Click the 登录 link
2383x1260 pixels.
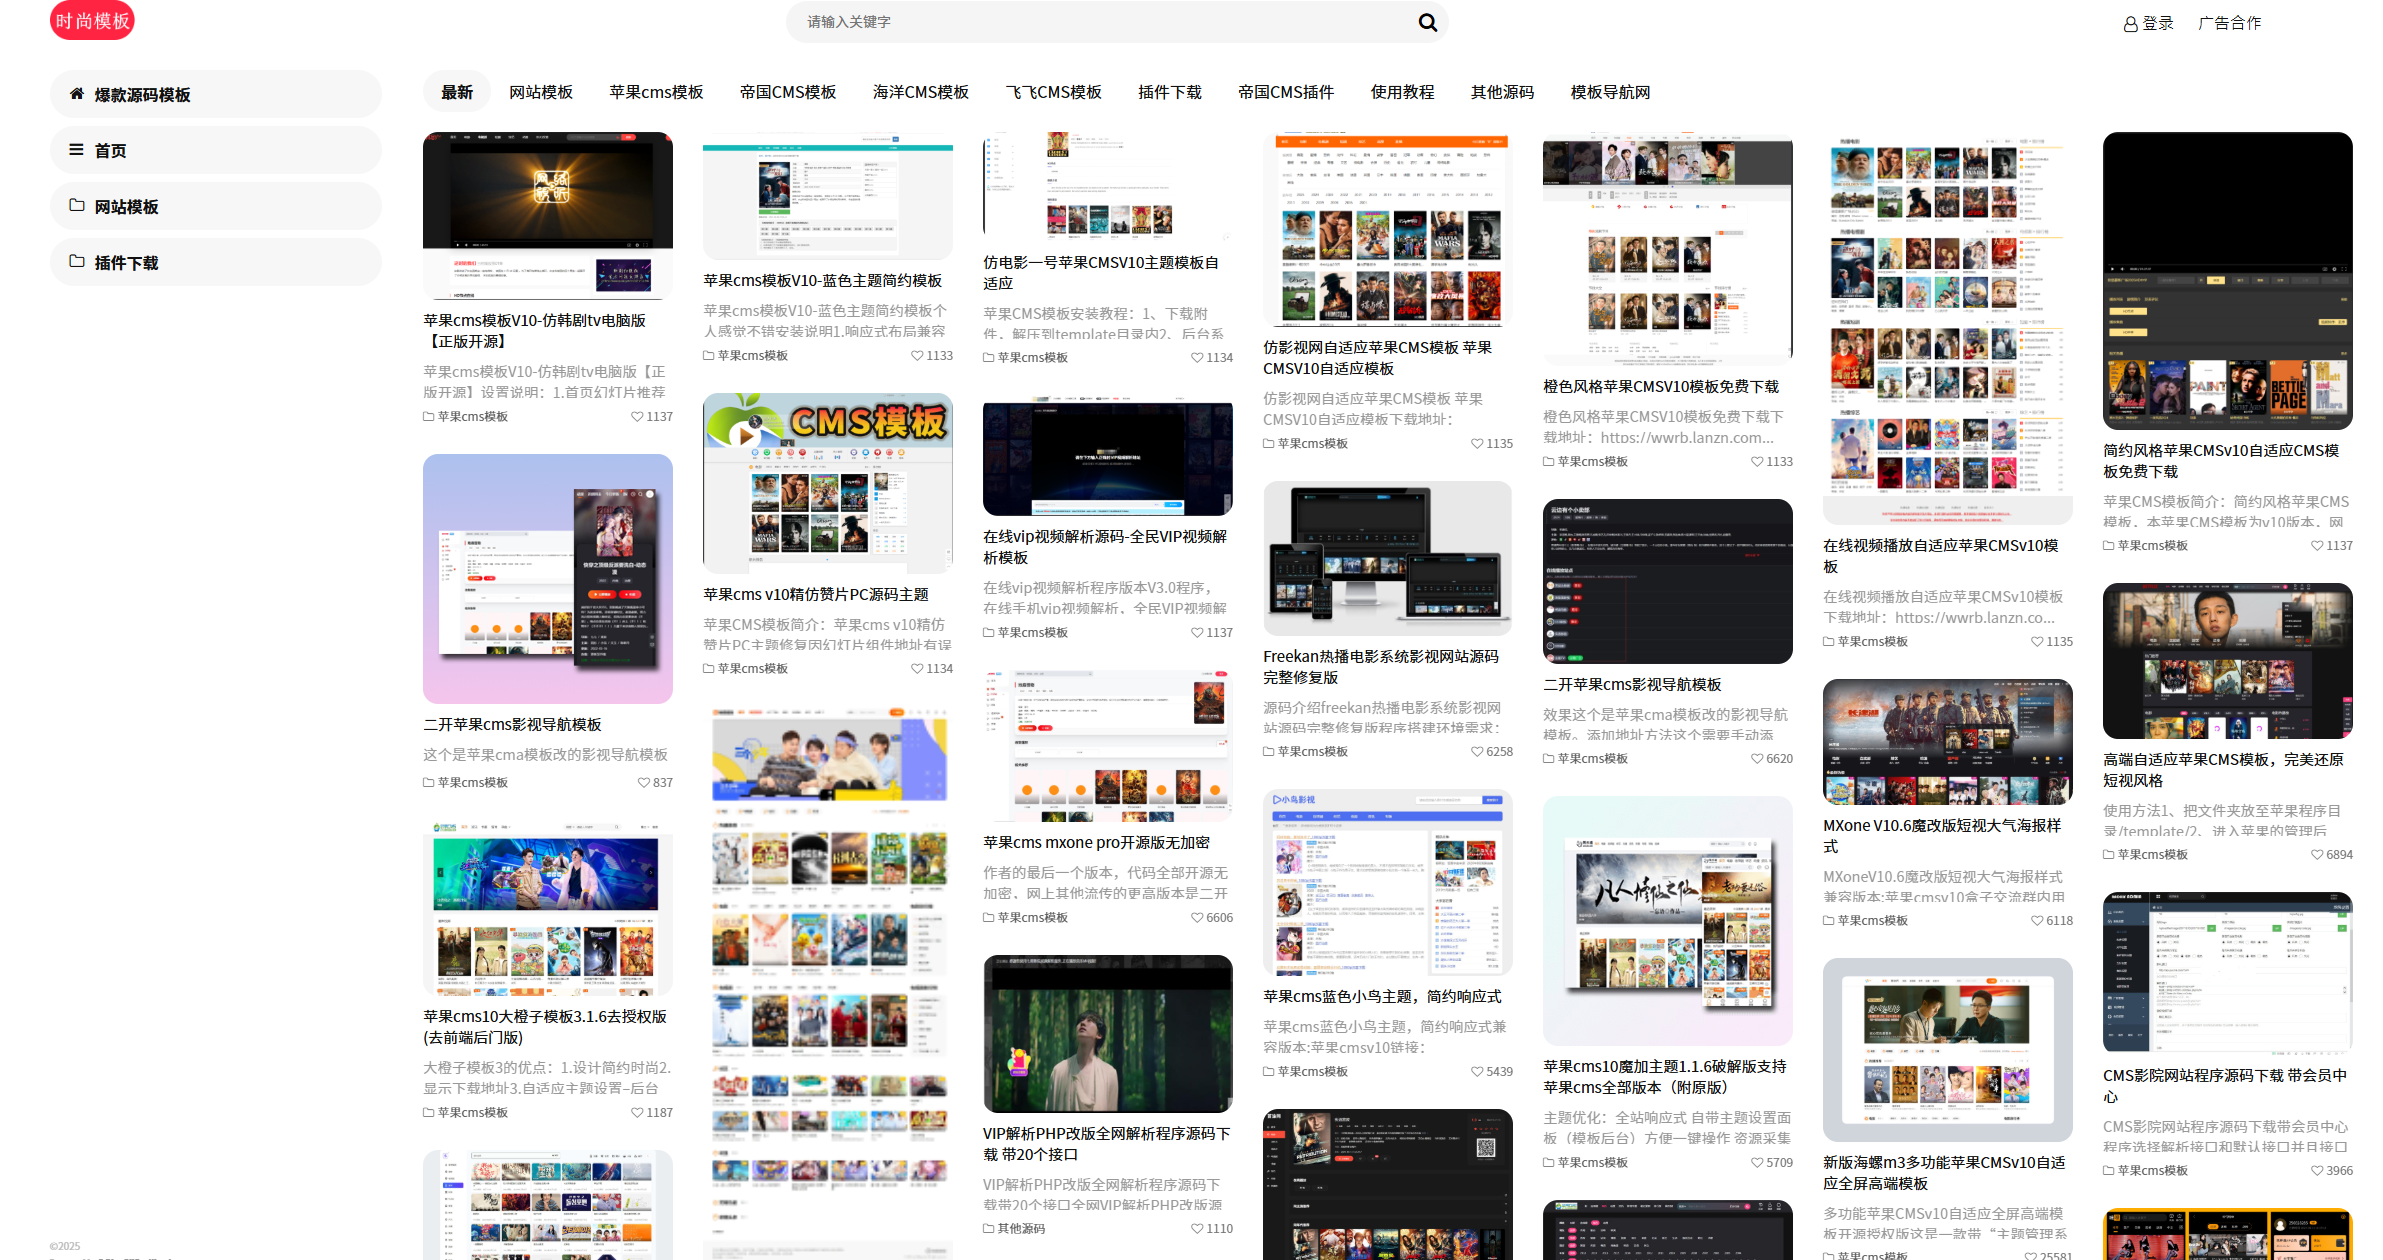[x=2158, y=23]
